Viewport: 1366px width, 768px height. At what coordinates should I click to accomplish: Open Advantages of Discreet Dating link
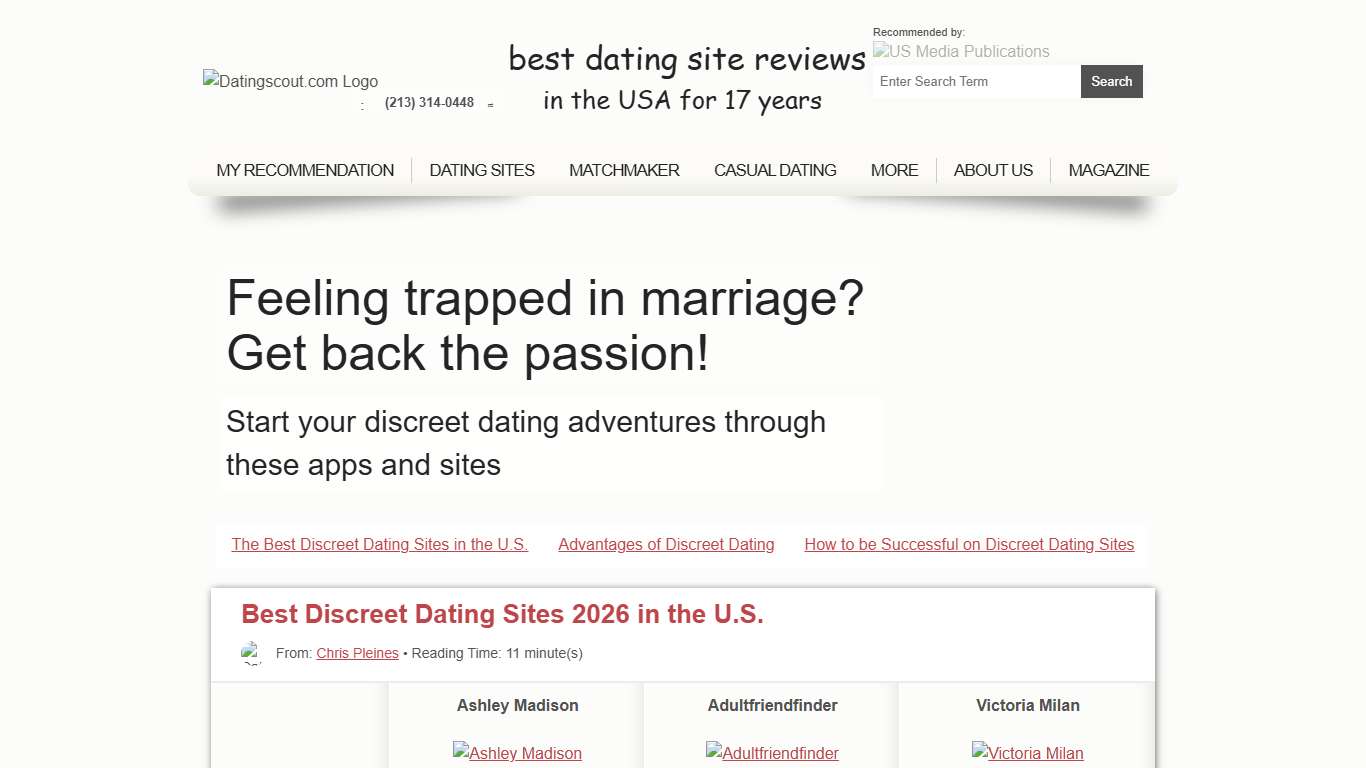tap(666, 544)
